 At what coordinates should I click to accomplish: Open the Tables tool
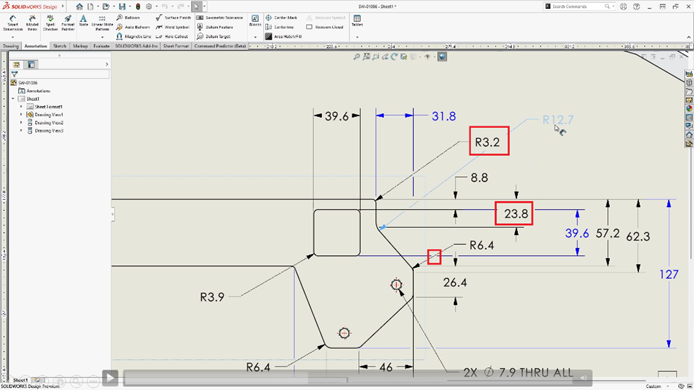pyautogui.click(x=357, y=20)
